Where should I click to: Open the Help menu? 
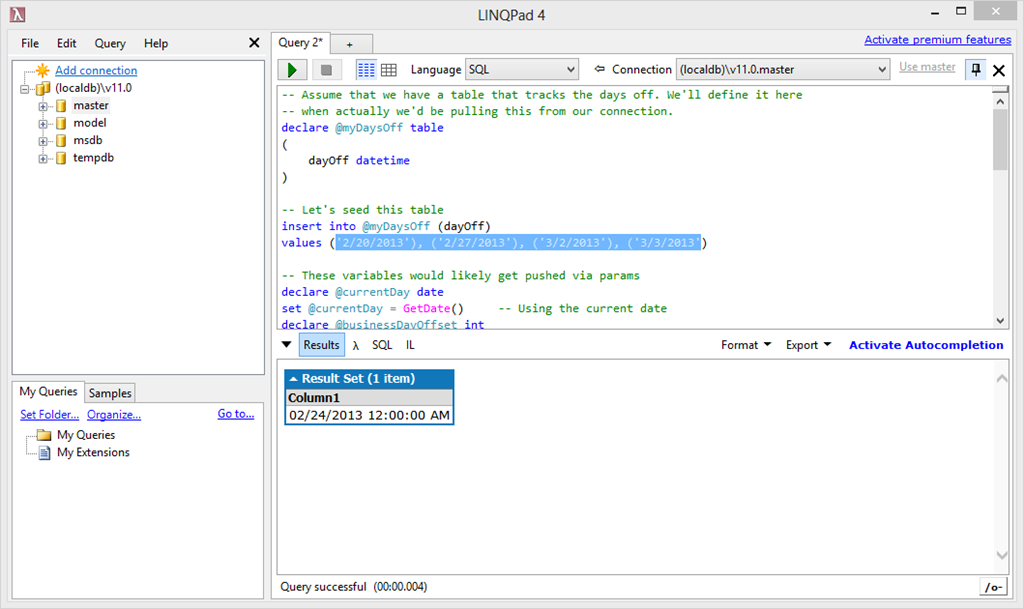156,43
